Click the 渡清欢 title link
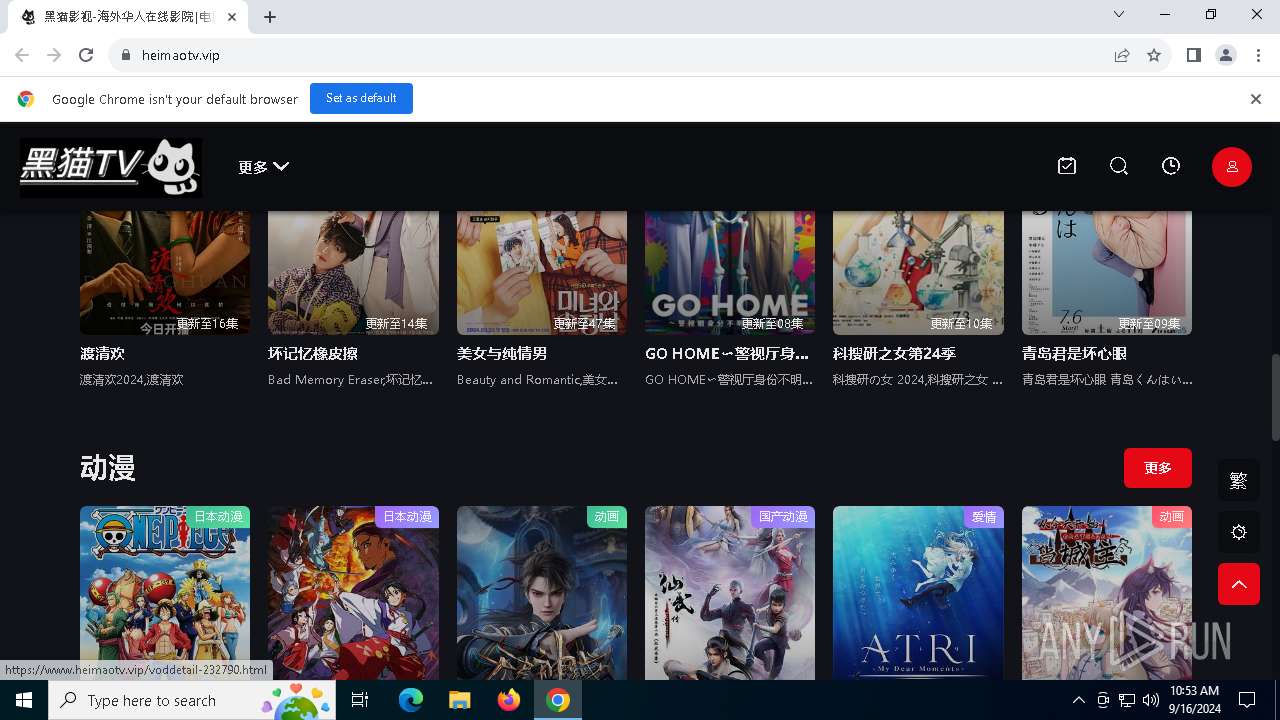 coord(102,353)
